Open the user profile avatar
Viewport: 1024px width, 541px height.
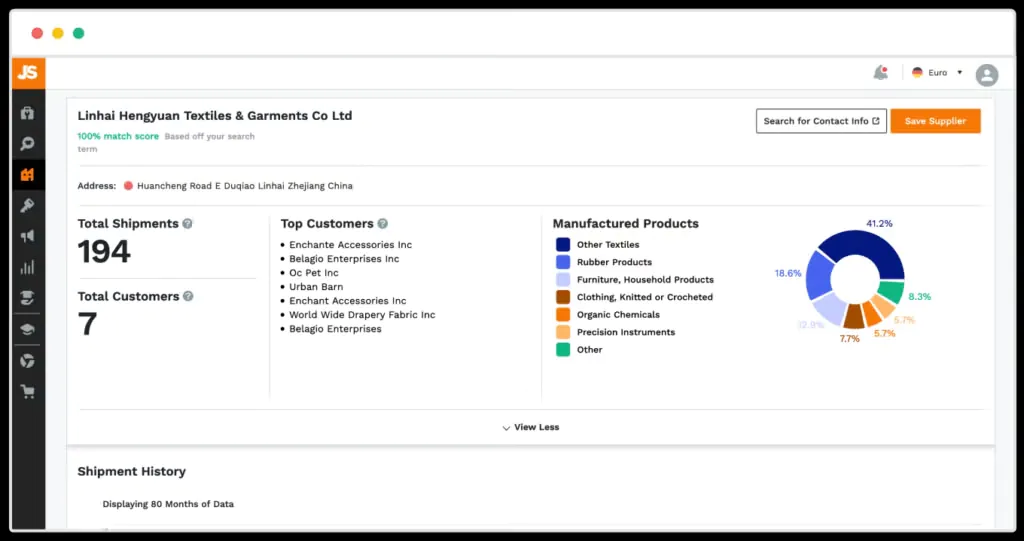pos(986,74)
